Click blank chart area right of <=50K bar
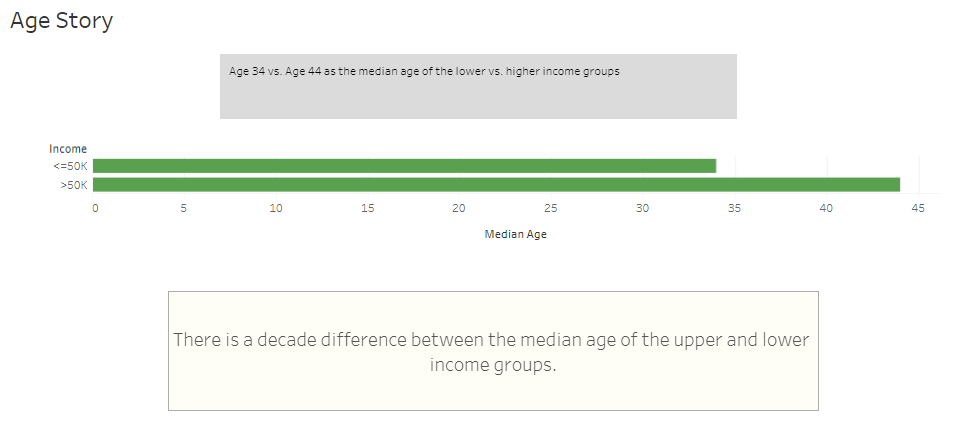This screenshot has height=421, width=953. click(x=820, y=166)
